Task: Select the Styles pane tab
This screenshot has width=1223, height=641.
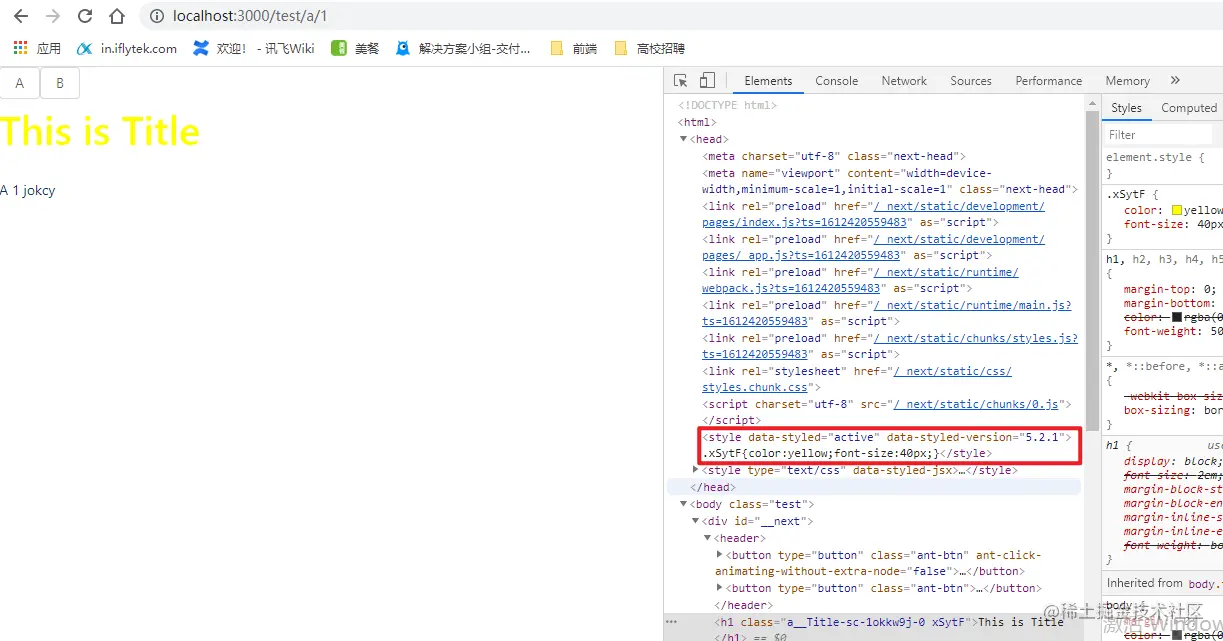Action: 1126,108
